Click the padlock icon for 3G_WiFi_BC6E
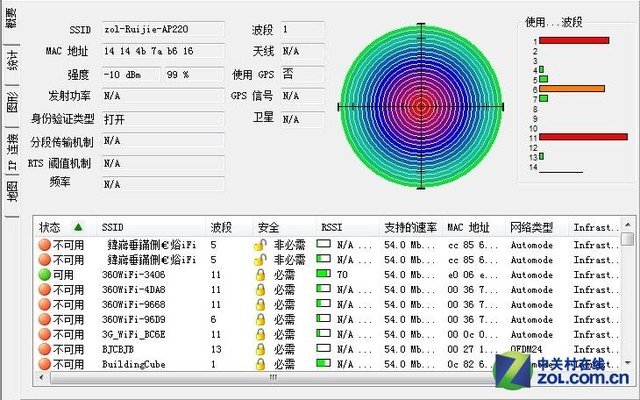This screenshot has width=640, height=400. point(260,335)
